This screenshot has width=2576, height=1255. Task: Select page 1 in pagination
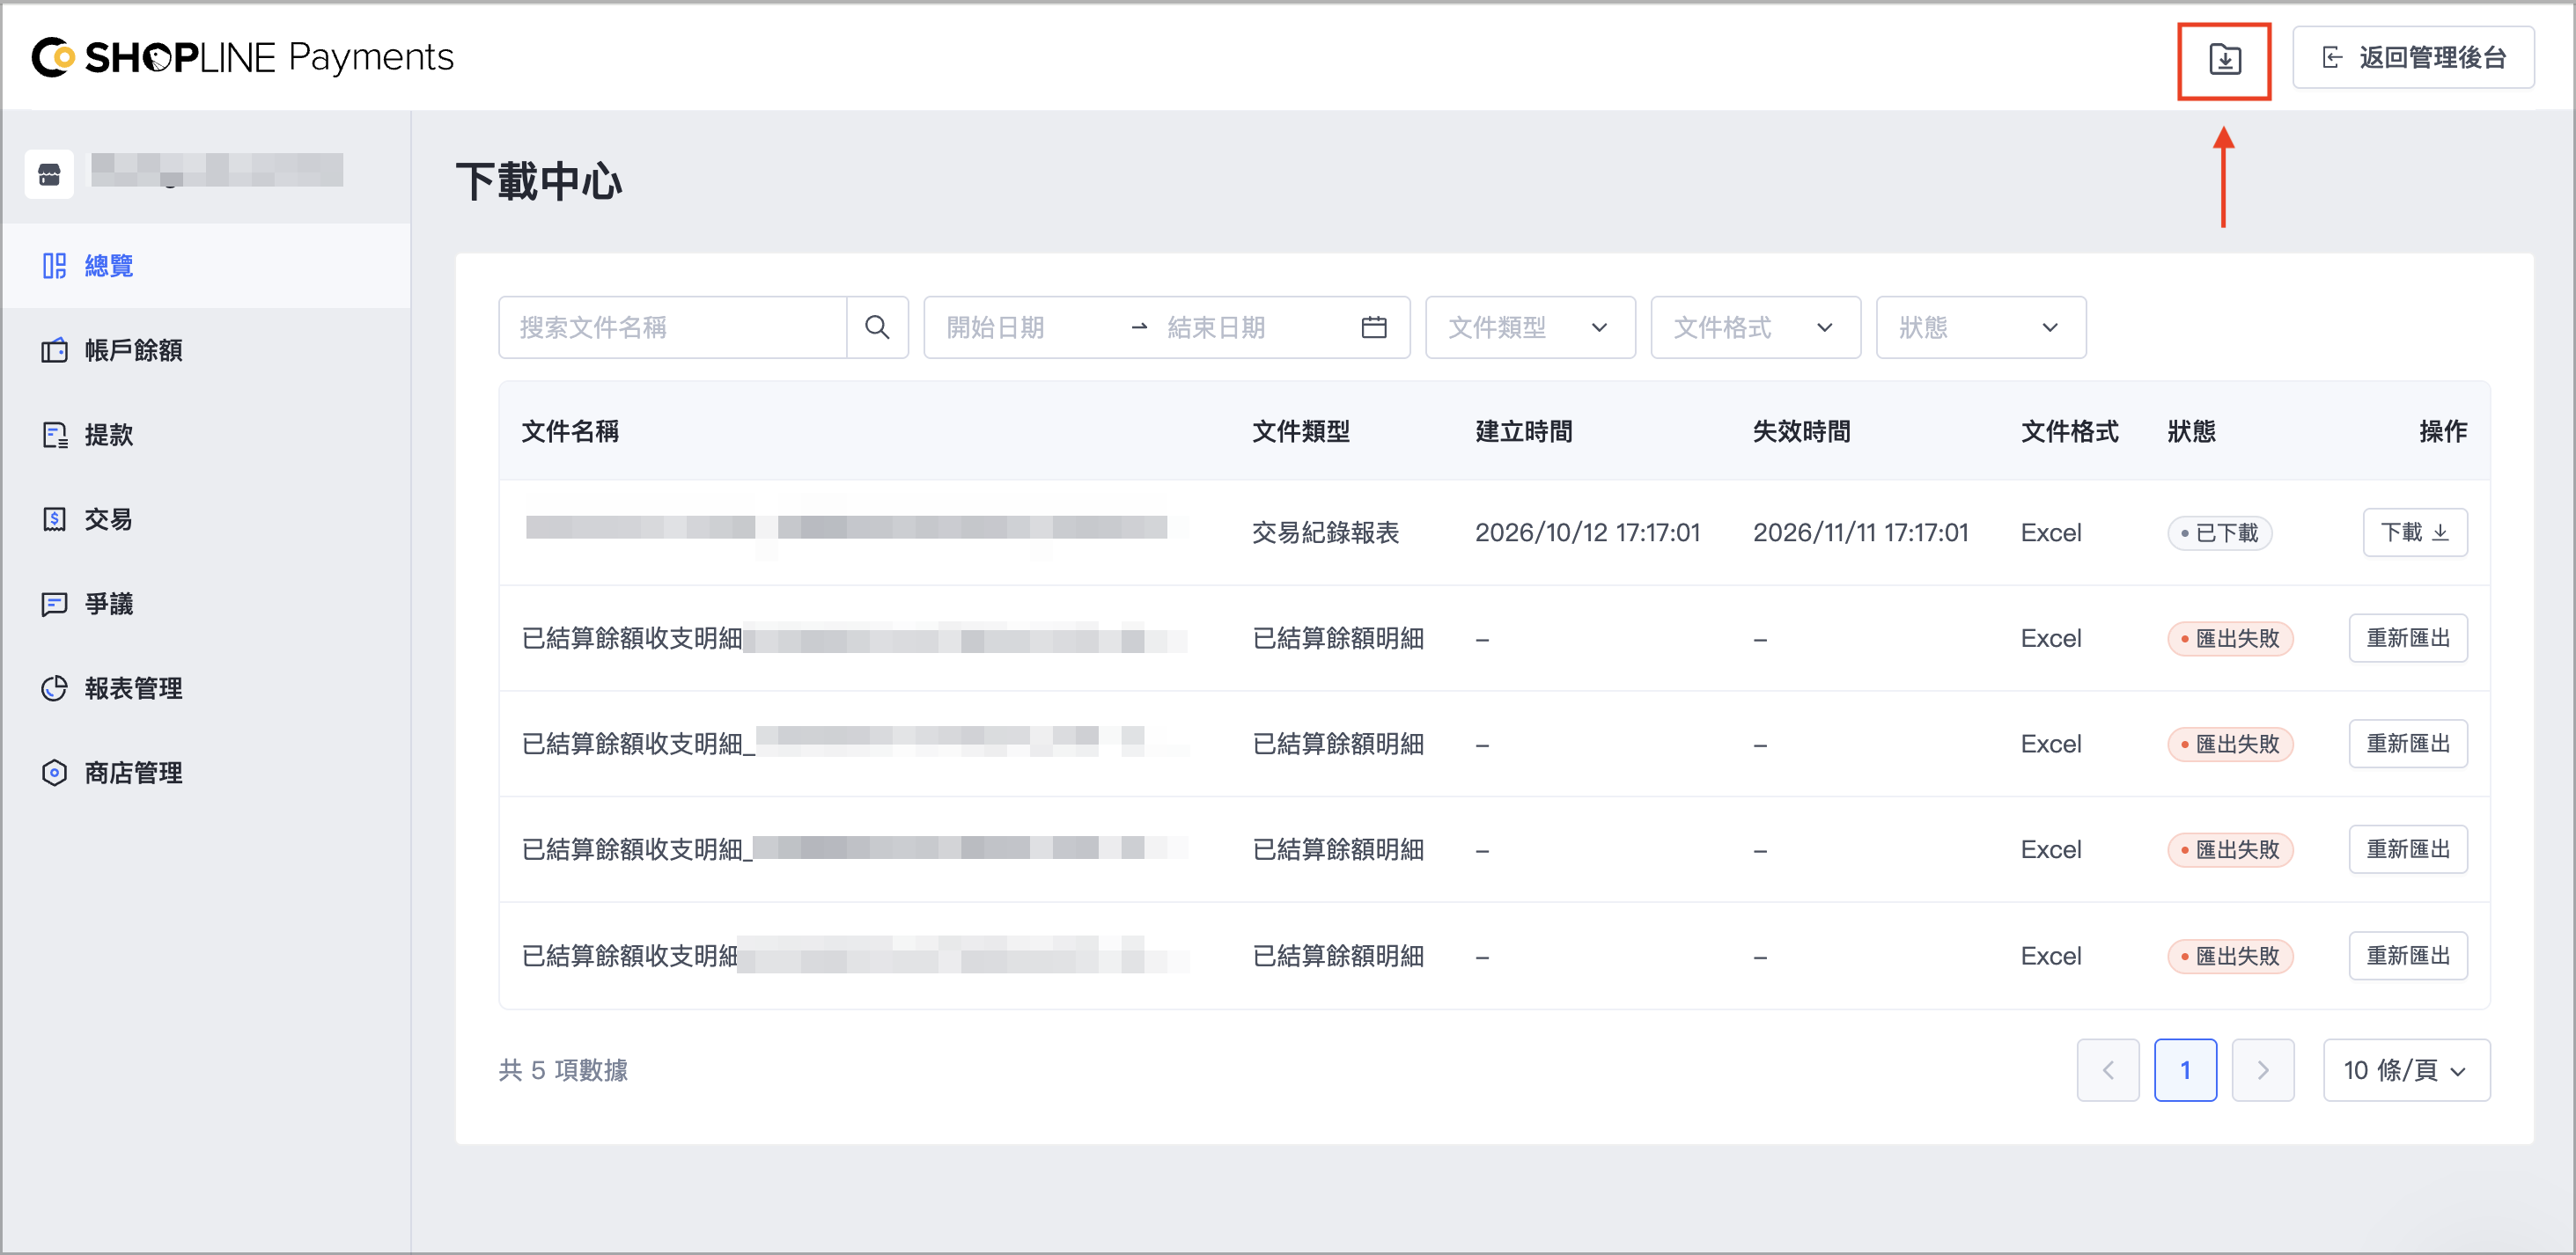(2185, 1070)
